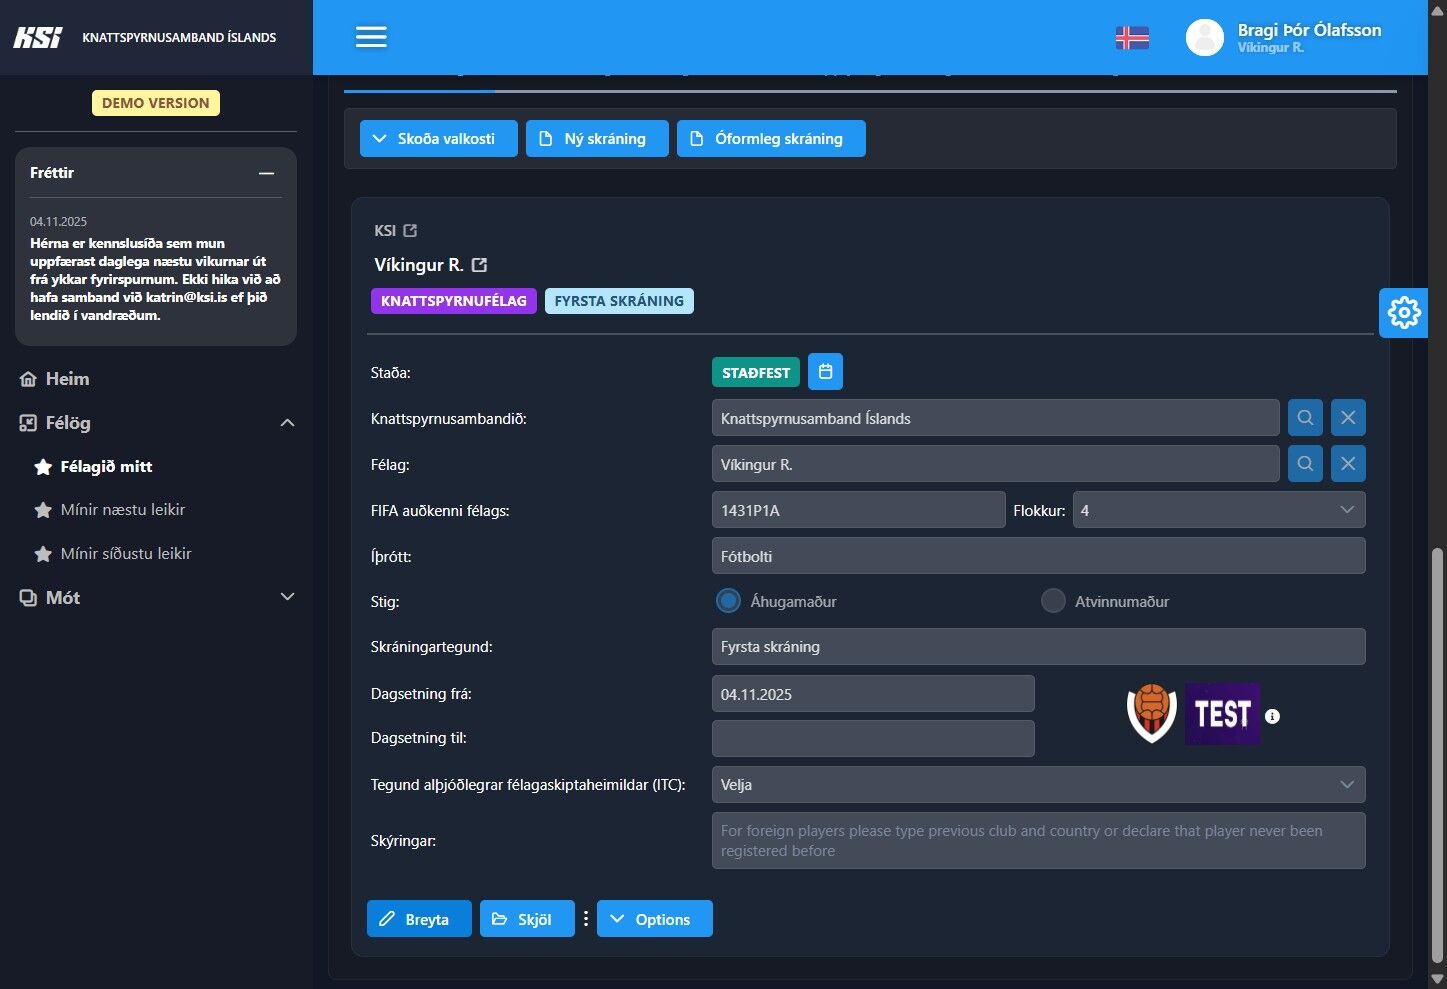The width and height of the screenshot is (1447, 989).
Task: Minimize the Fréttir news panel
Action: (x=266, y=173)
